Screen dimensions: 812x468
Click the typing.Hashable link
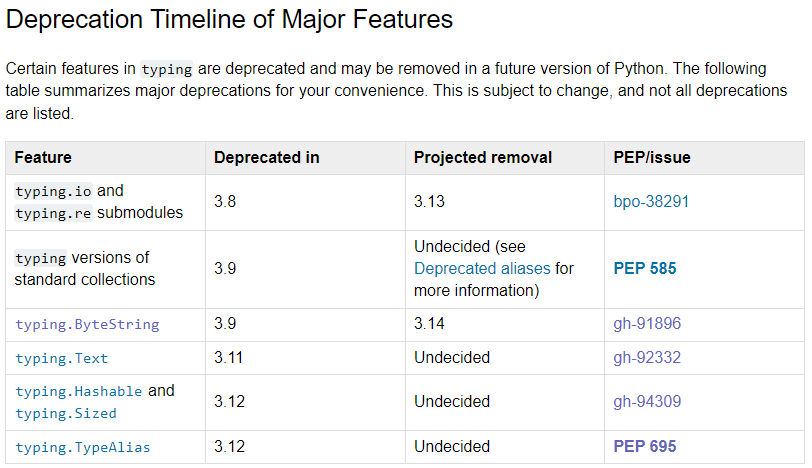click(x=79, y=391)
